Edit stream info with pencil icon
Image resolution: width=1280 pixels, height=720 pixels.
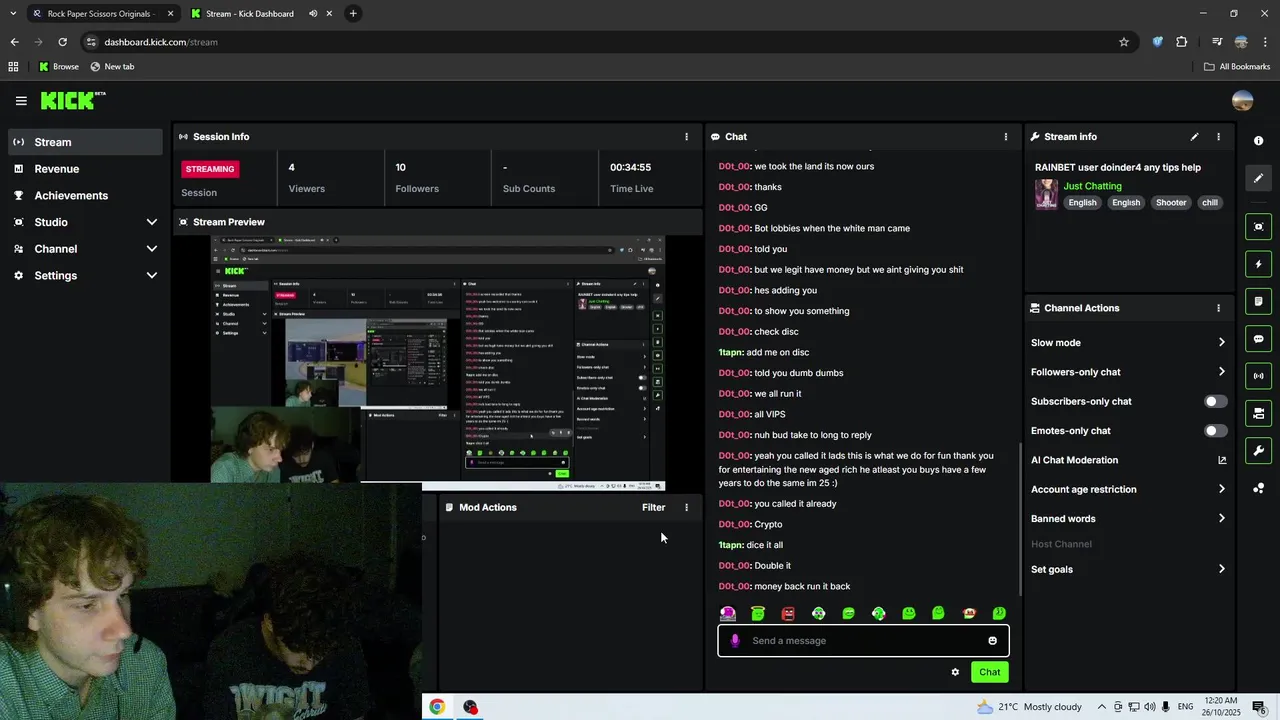click(1194, 137)
